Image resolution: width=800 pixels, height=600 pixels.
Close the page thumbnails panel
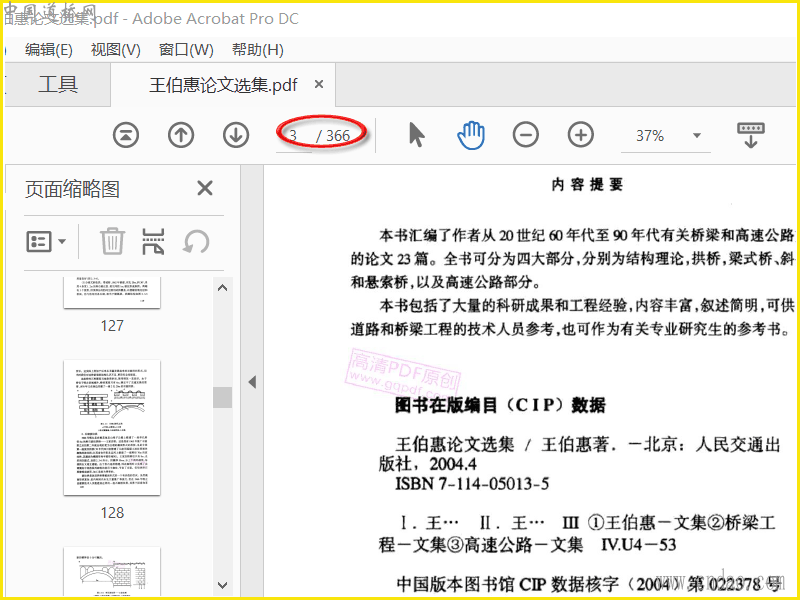(x=205, y=188)
